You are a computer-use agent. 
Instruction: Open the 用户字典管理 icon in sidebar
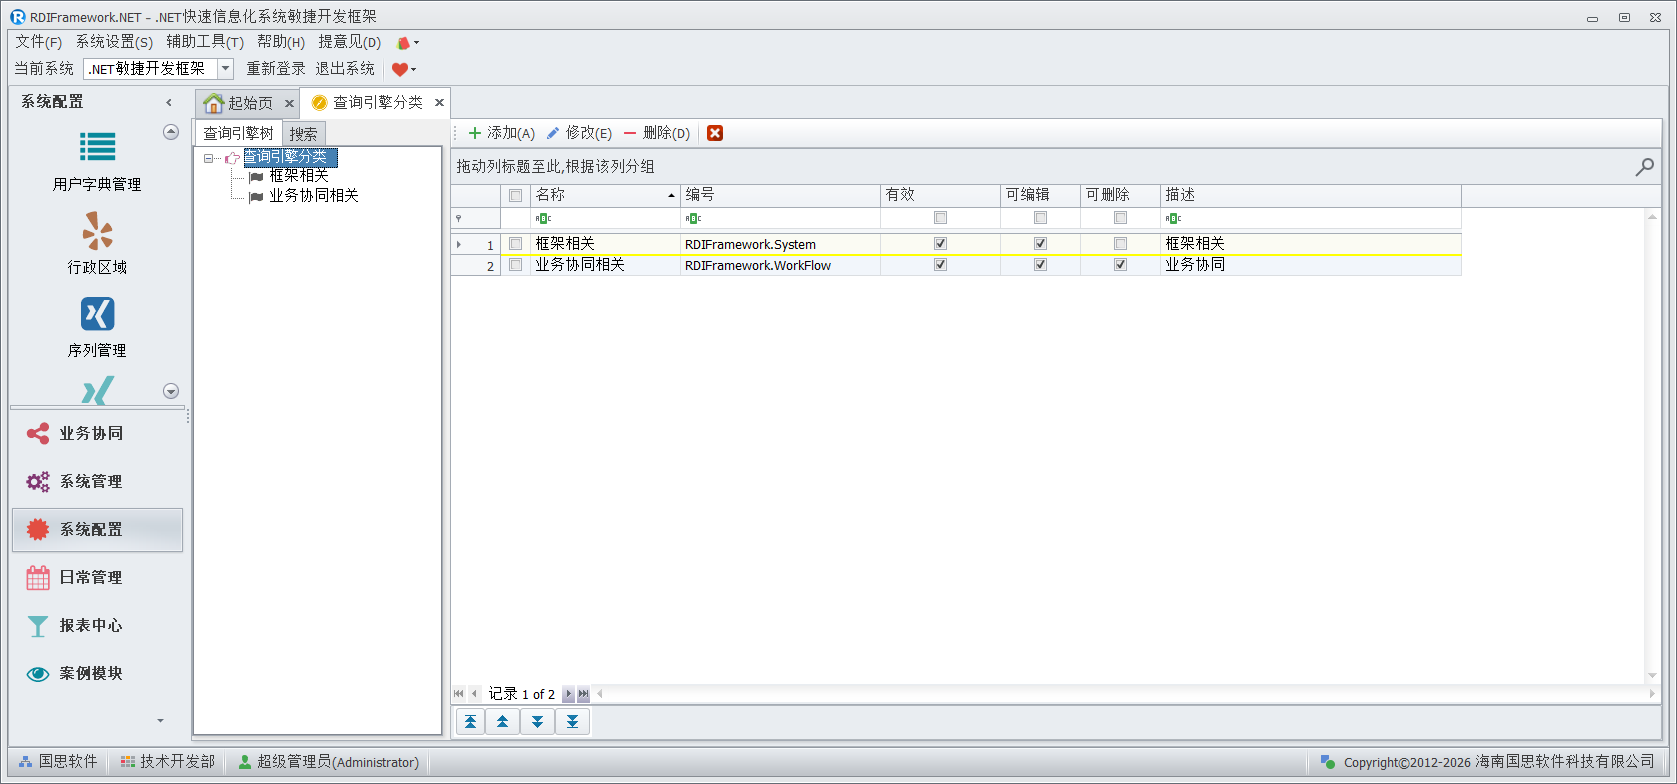97,148
